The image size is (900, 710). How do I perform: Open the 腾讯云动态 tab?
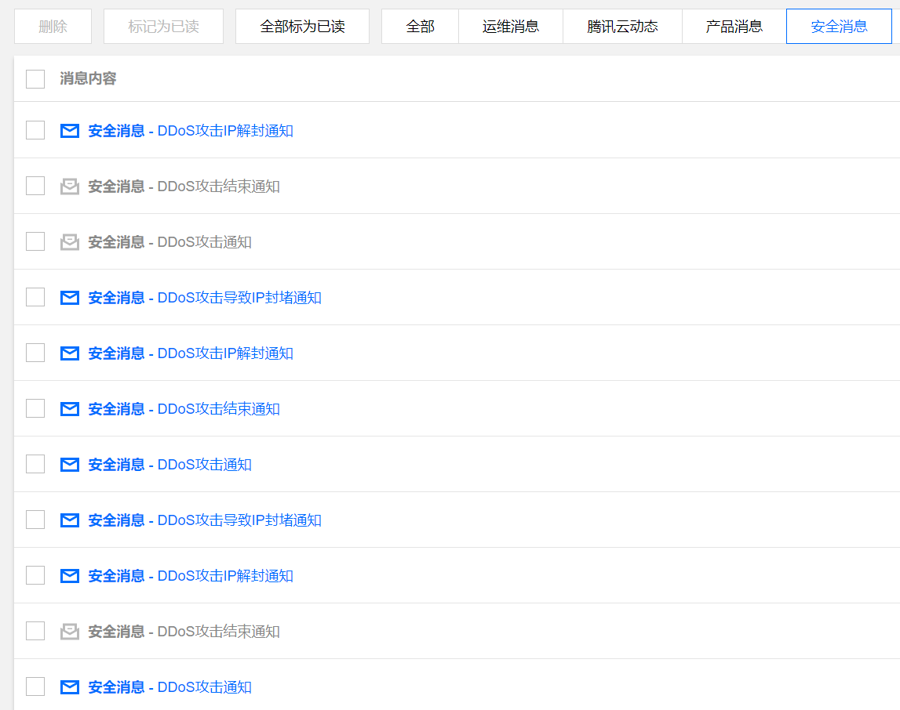pyautogui.click(x=622, y=27)
